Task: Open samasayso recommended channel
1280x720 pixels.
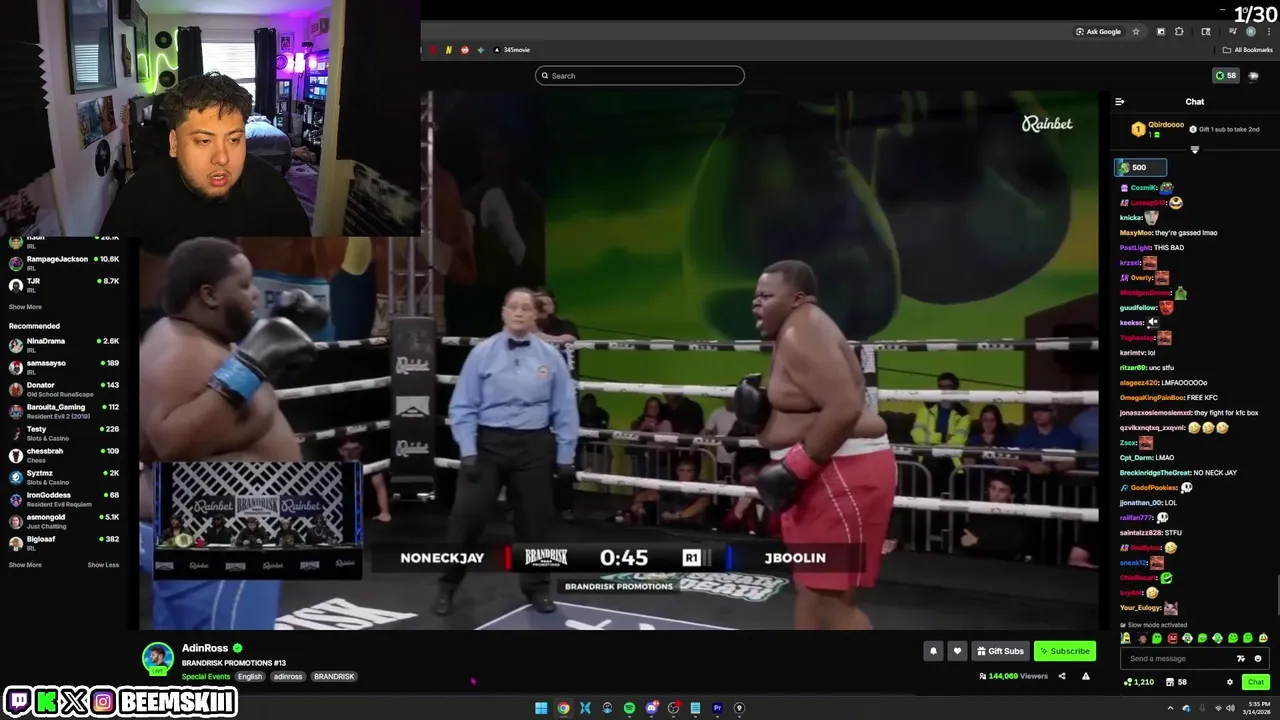Action: coord(64,367)
